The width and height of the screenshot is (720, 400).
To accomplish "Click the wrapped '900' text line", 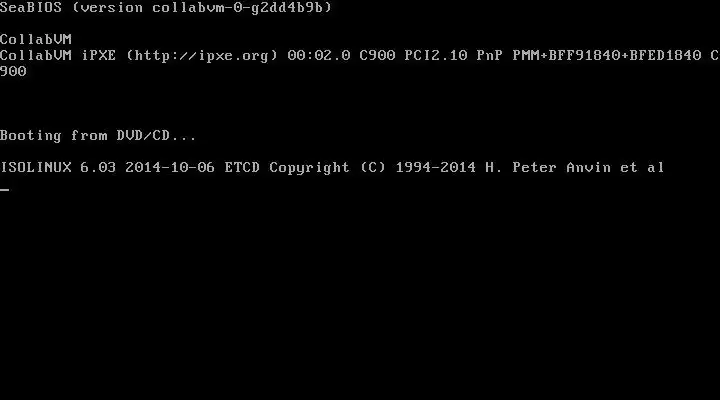I will pyautogui.click(x=13, y=72).
